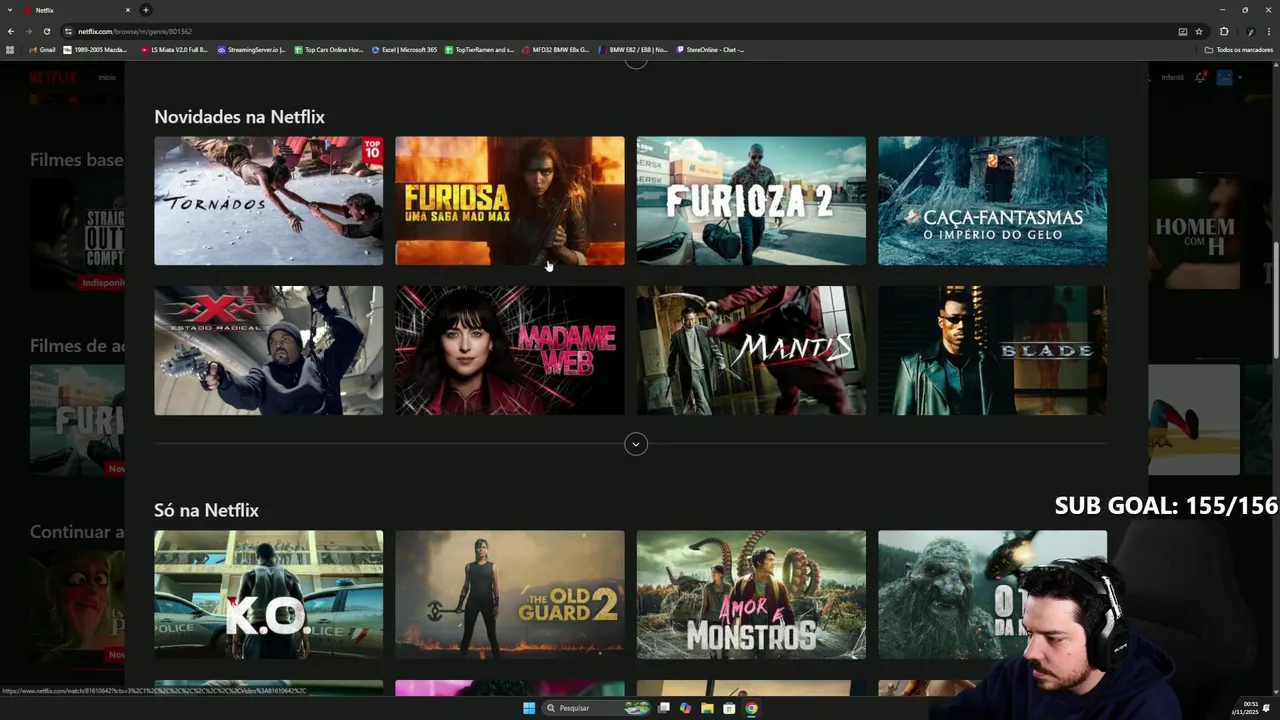Click the Chrome back arrow

(x=11, y=31)
